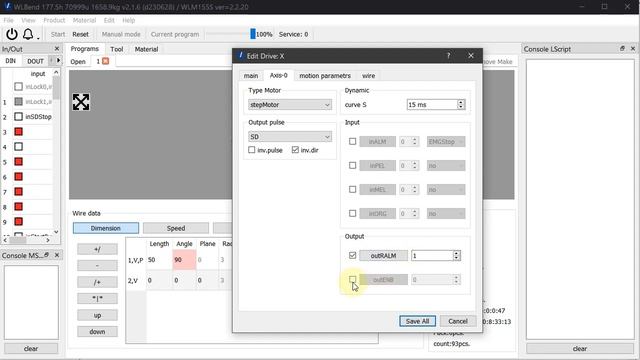Adjust the 100% speed slider handle
The width and height of the screenshot is (640, 360).
pyautogui.click(x=253, y=34)
